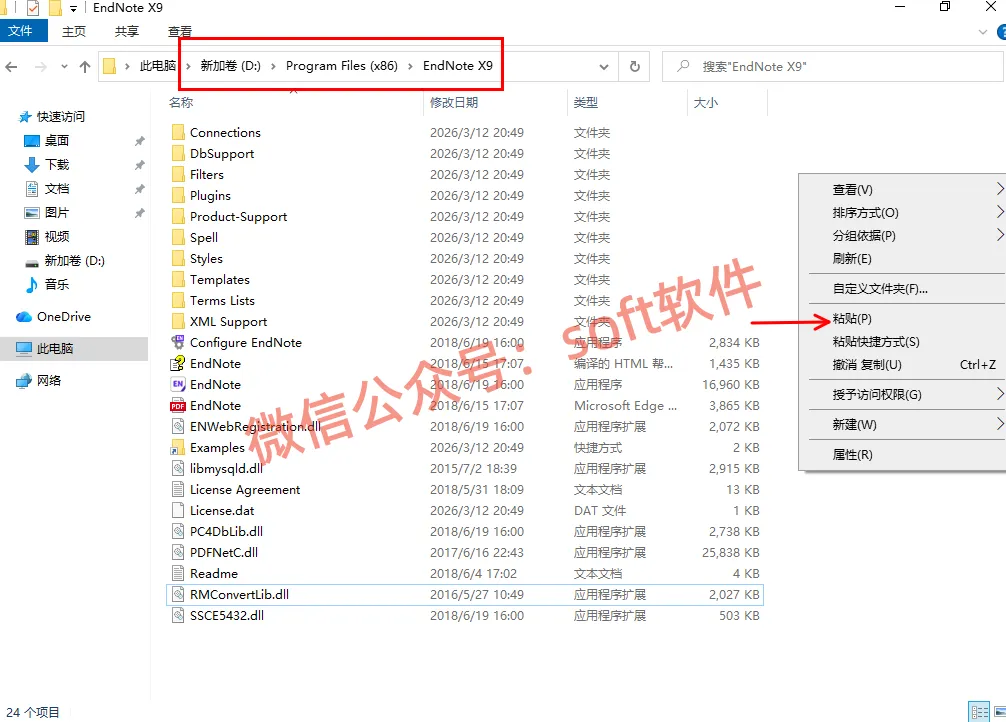Select PDFNetC.dll file
The image size is (1006, 722).
point(224,553)
